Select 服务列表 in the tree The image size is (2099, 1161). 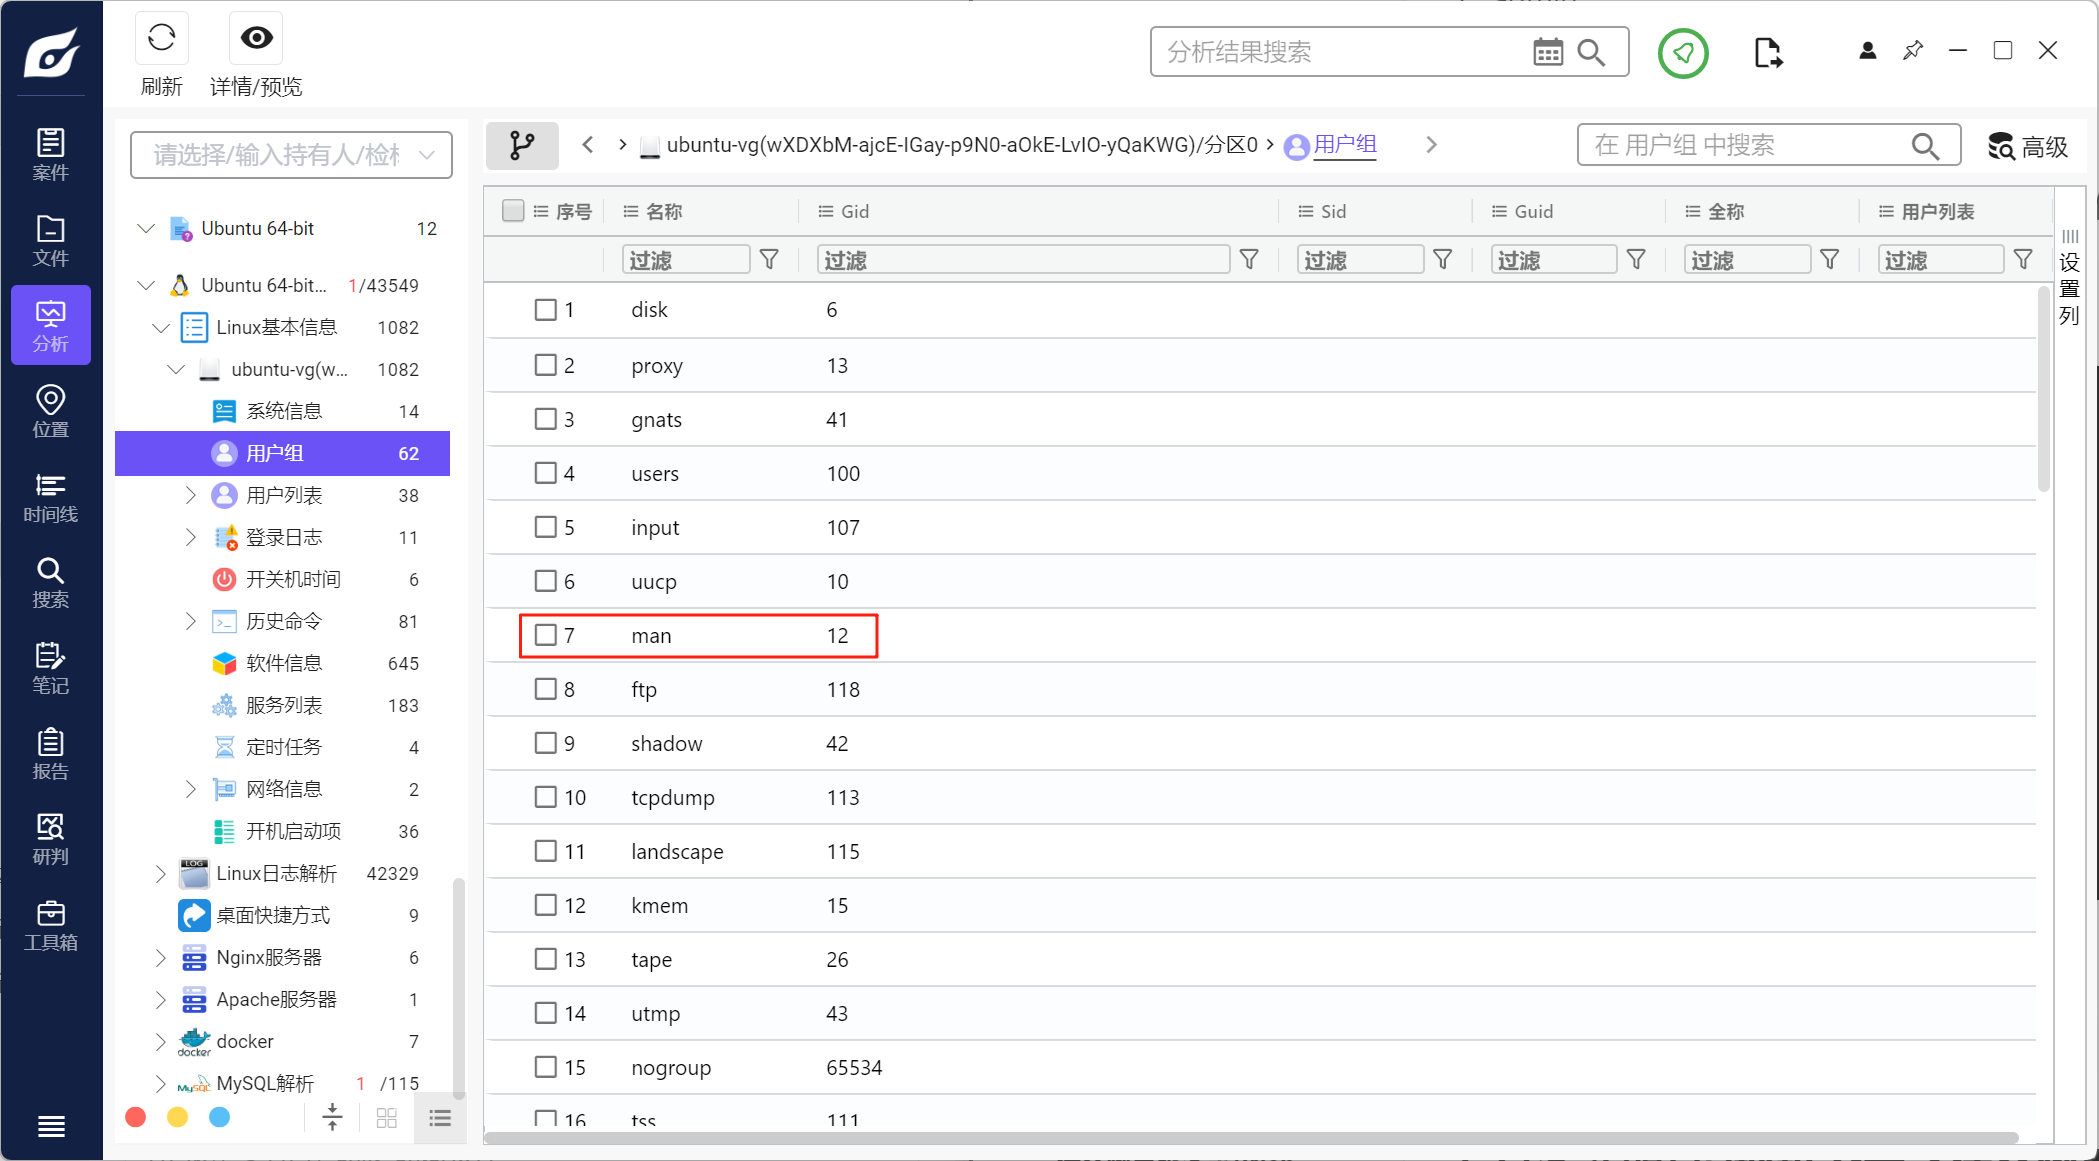284,706
